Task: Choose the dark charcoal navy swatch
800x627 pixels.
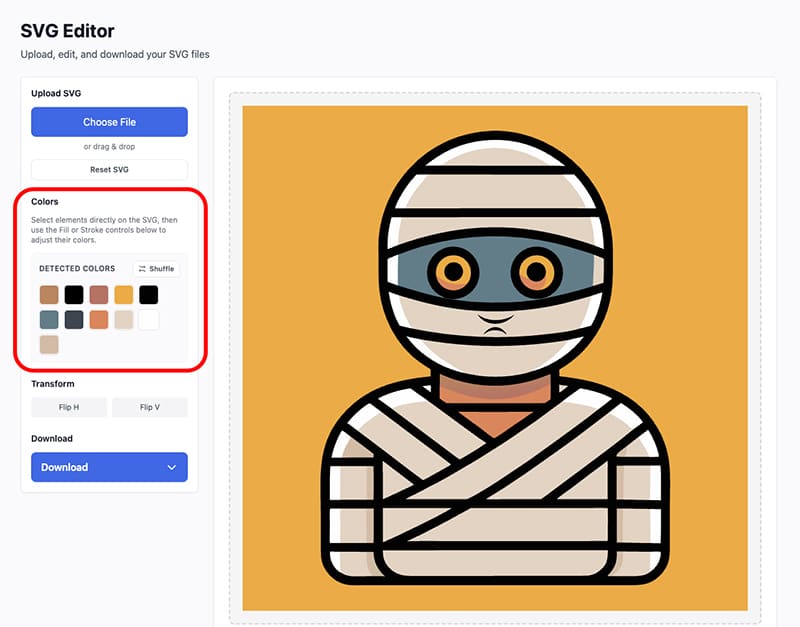Action: pos(74,320)
